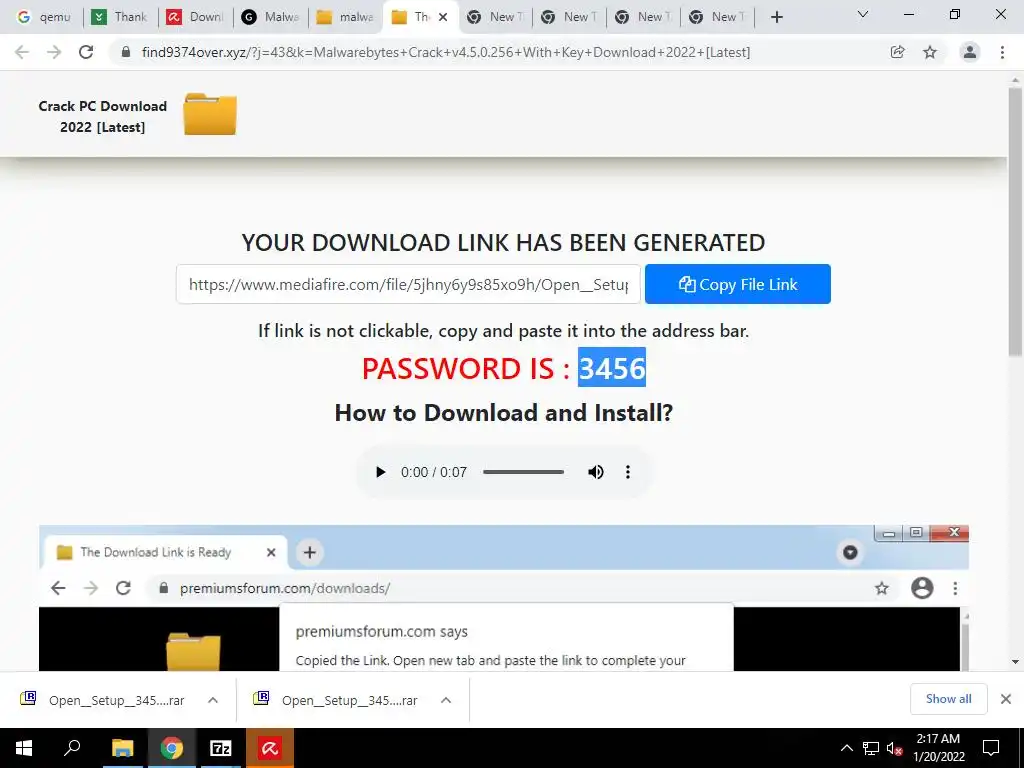Click muted volume tray icon
Viewport: 1024px width, 768px height.
[894, 748]
